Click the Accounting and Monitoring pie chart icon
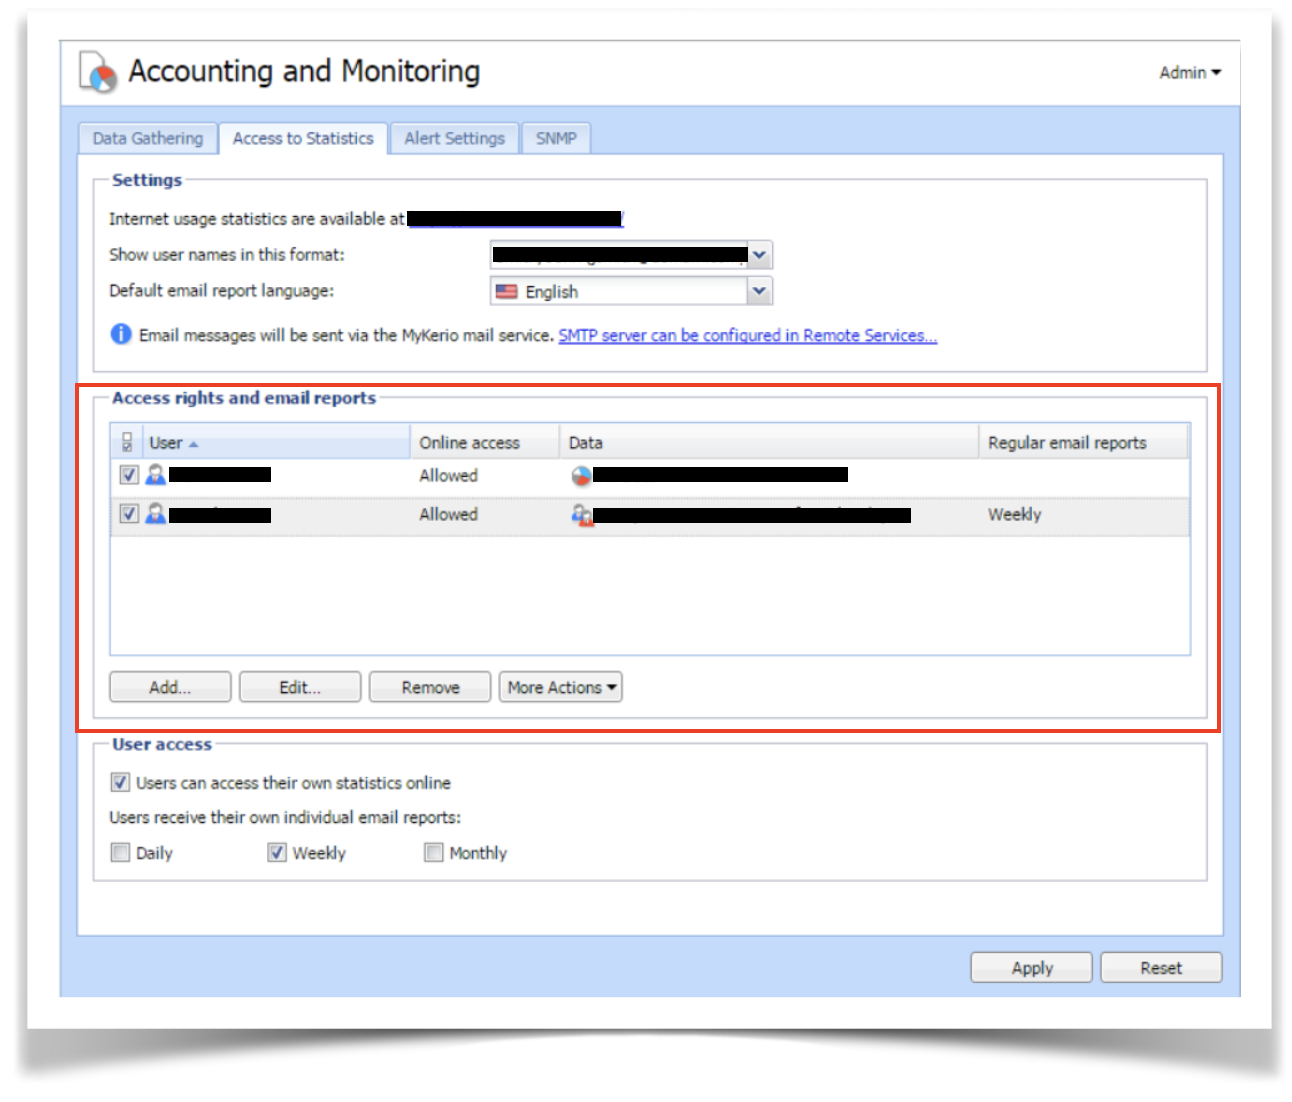This screenshot has height=1102, width=1292. coord(98,72)
